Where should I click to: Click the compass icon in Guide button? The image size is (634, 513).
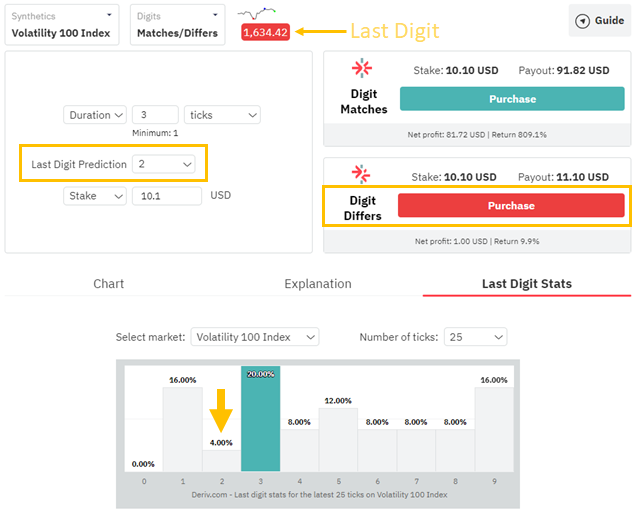point(582,21)
